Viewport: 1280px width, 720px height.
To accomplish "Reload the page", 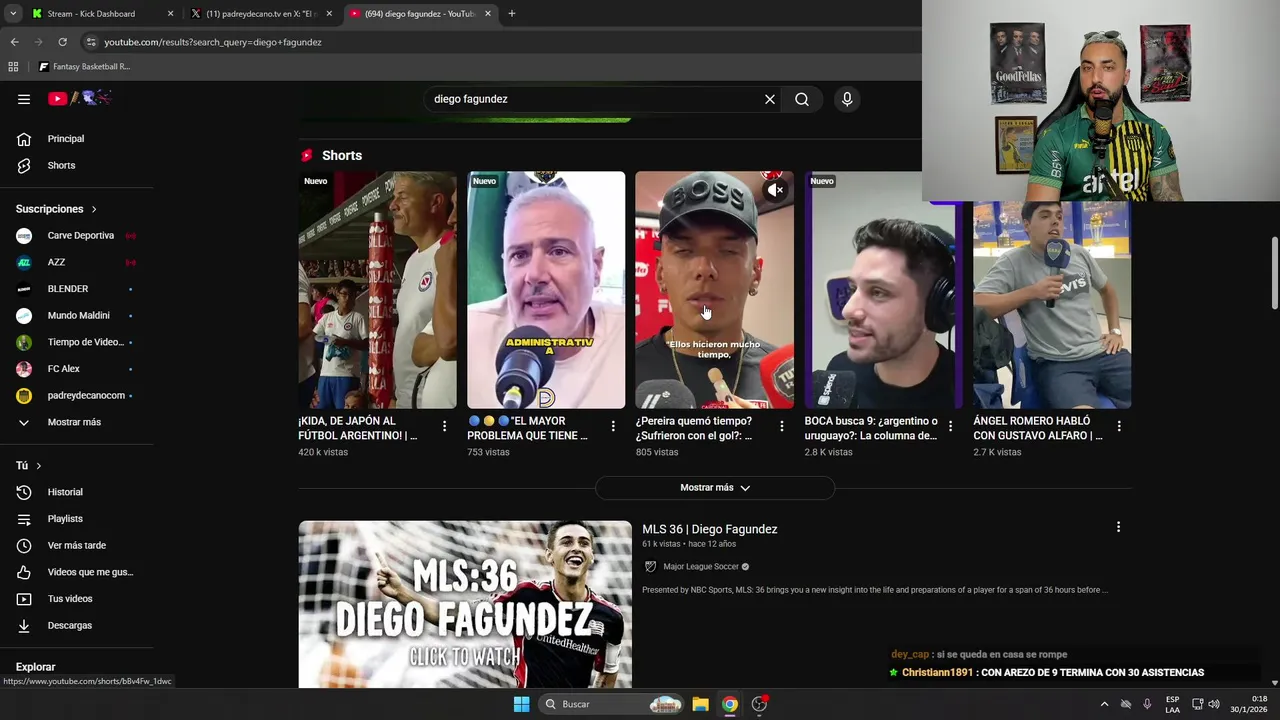I will click(62, 42).
